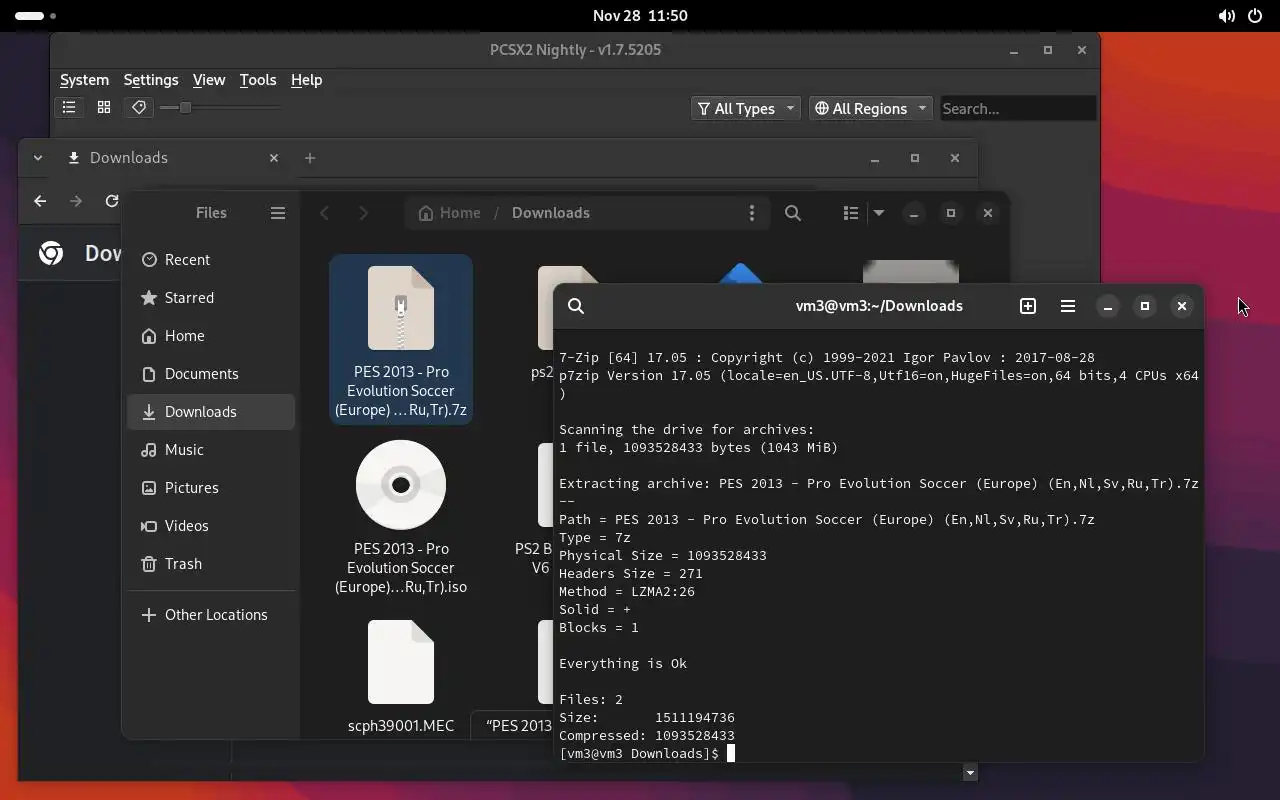Open a new terminal tab

pos(1028,306)
